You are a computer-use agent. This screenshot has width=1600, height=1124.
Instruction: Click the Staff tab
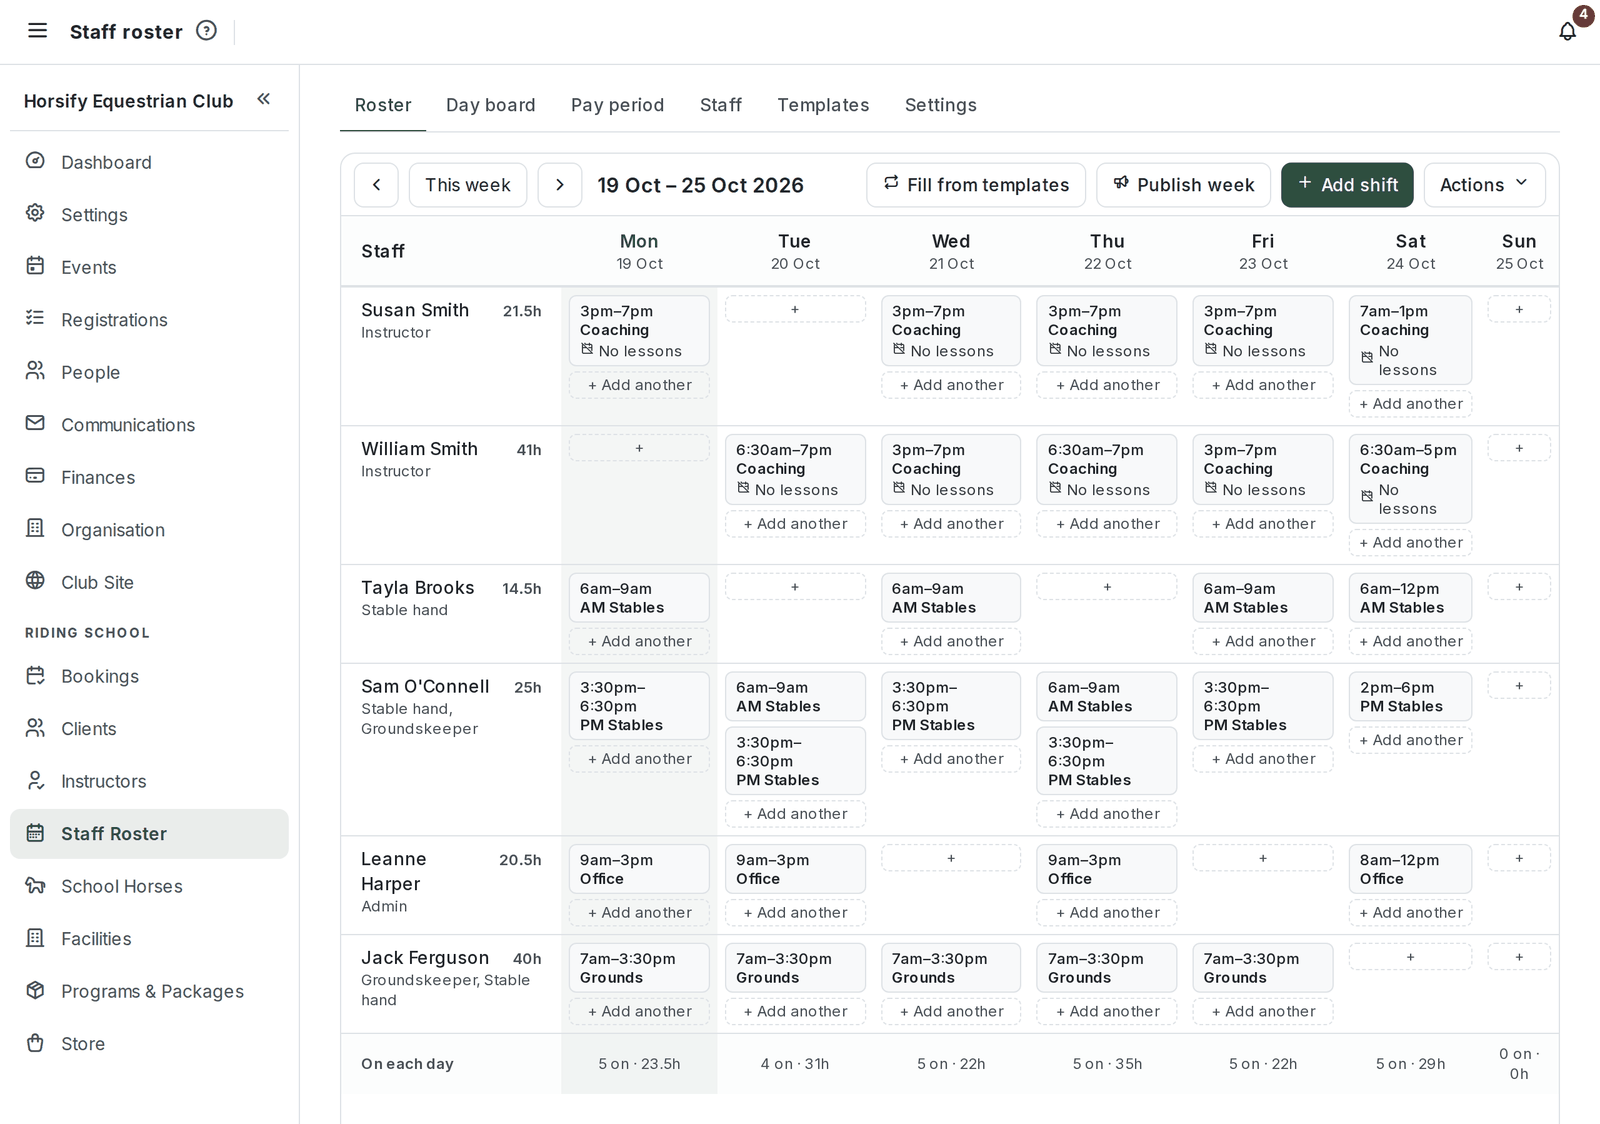click(x=720, y=105)
